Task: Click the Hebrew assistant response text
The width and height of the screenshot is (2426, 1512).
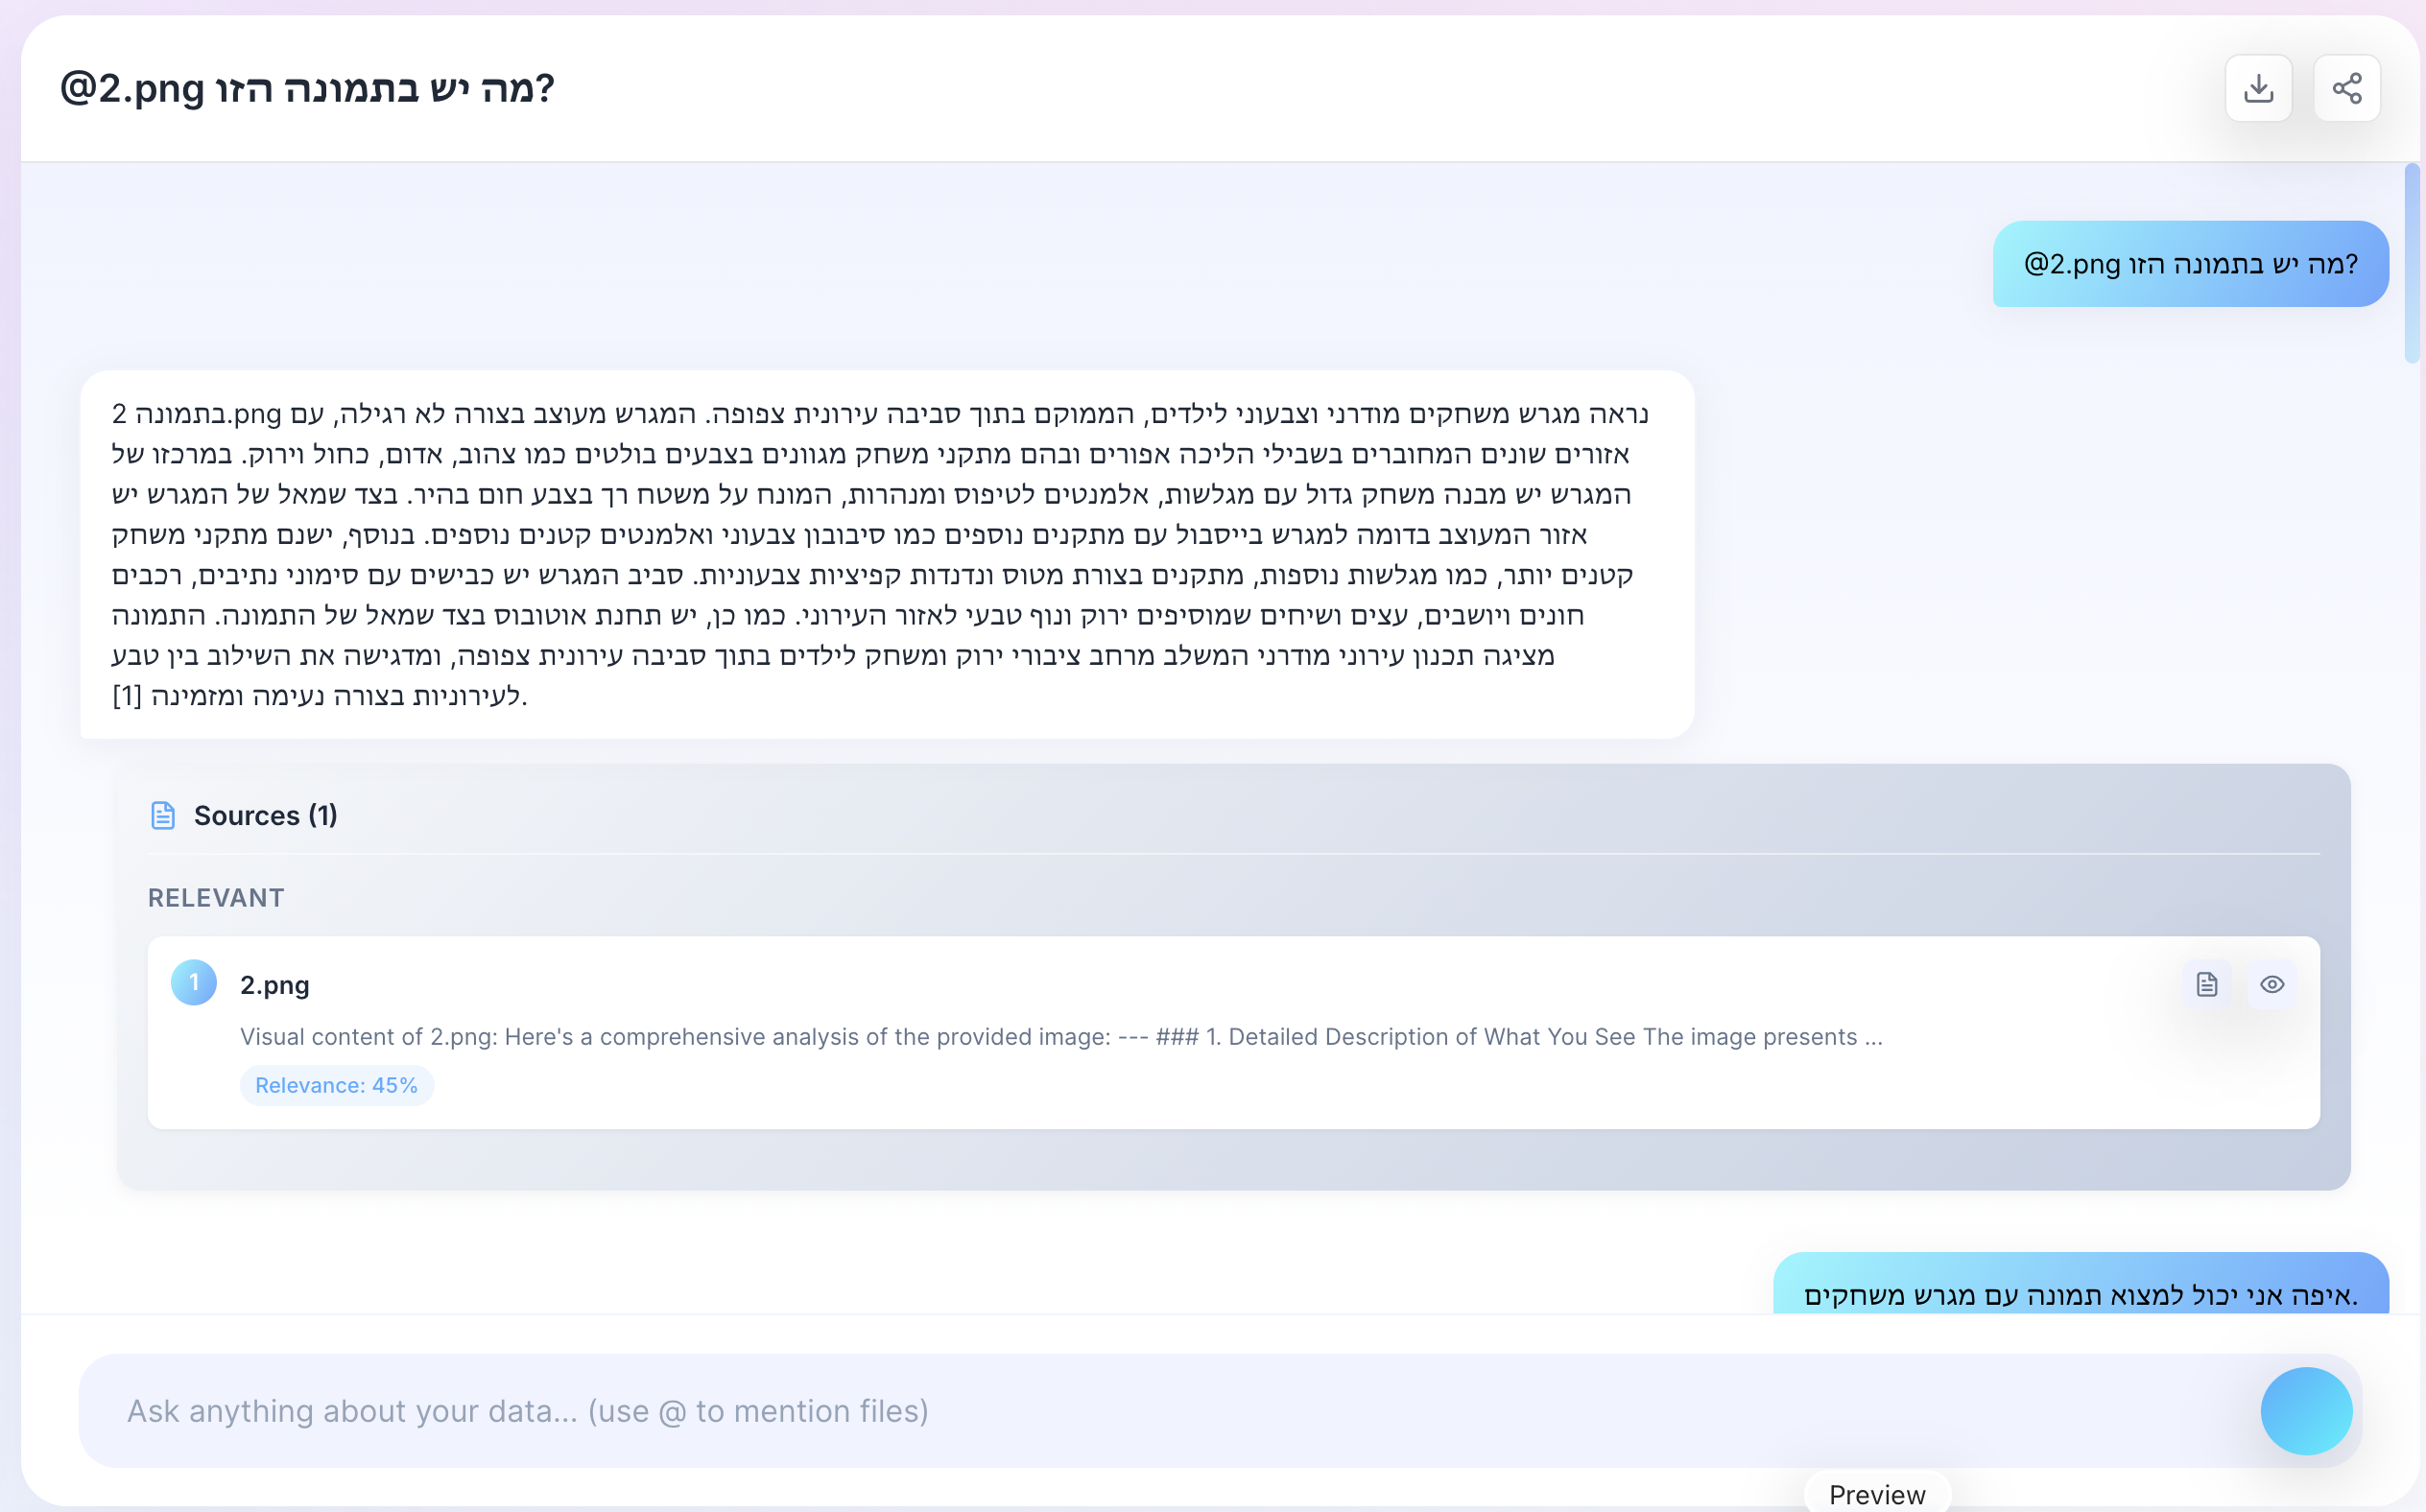Action: pos(880,554)
